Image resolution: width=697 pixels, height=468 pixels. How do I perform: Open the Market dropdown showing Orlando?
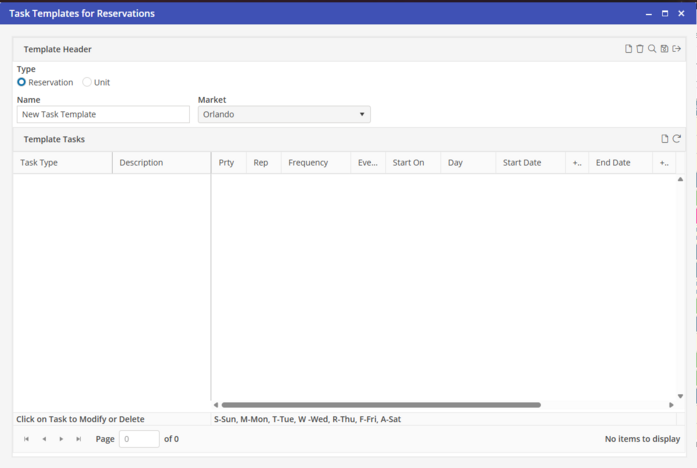pyautogui.click(x=284, y=114)
